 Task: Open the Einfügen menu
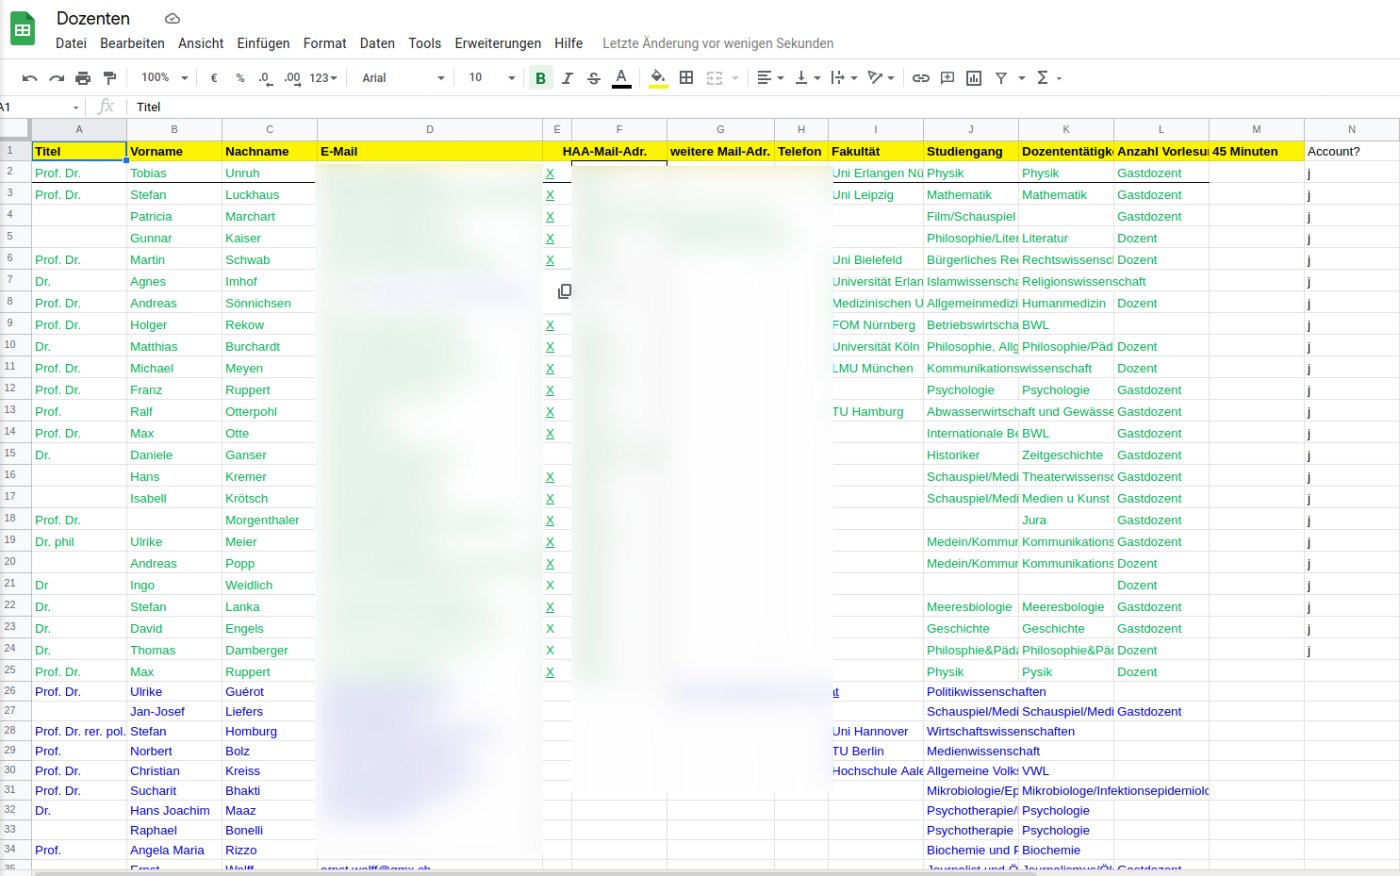263,44
